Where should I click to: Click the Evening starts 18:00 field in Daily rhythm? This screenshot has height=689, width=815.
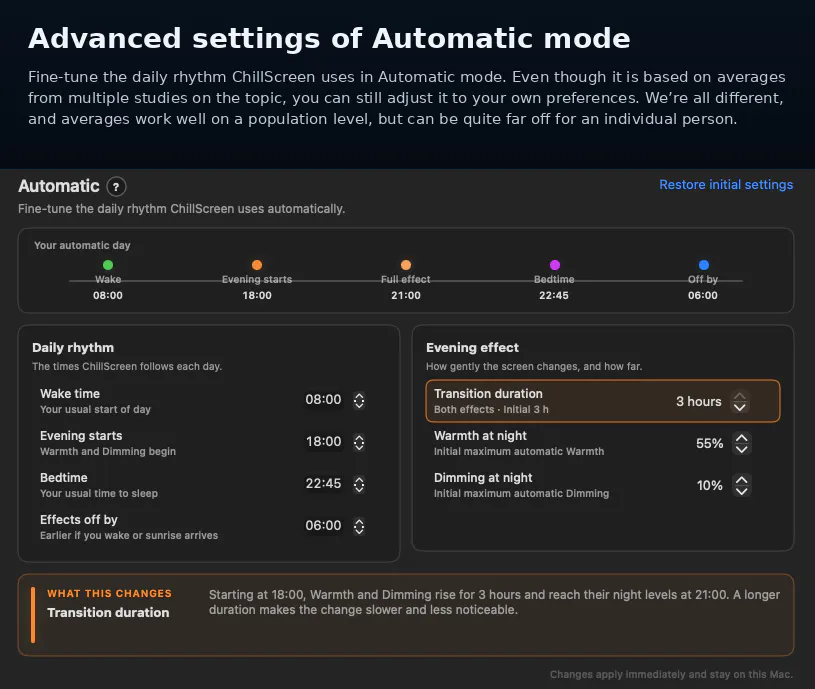click(323, 442)
